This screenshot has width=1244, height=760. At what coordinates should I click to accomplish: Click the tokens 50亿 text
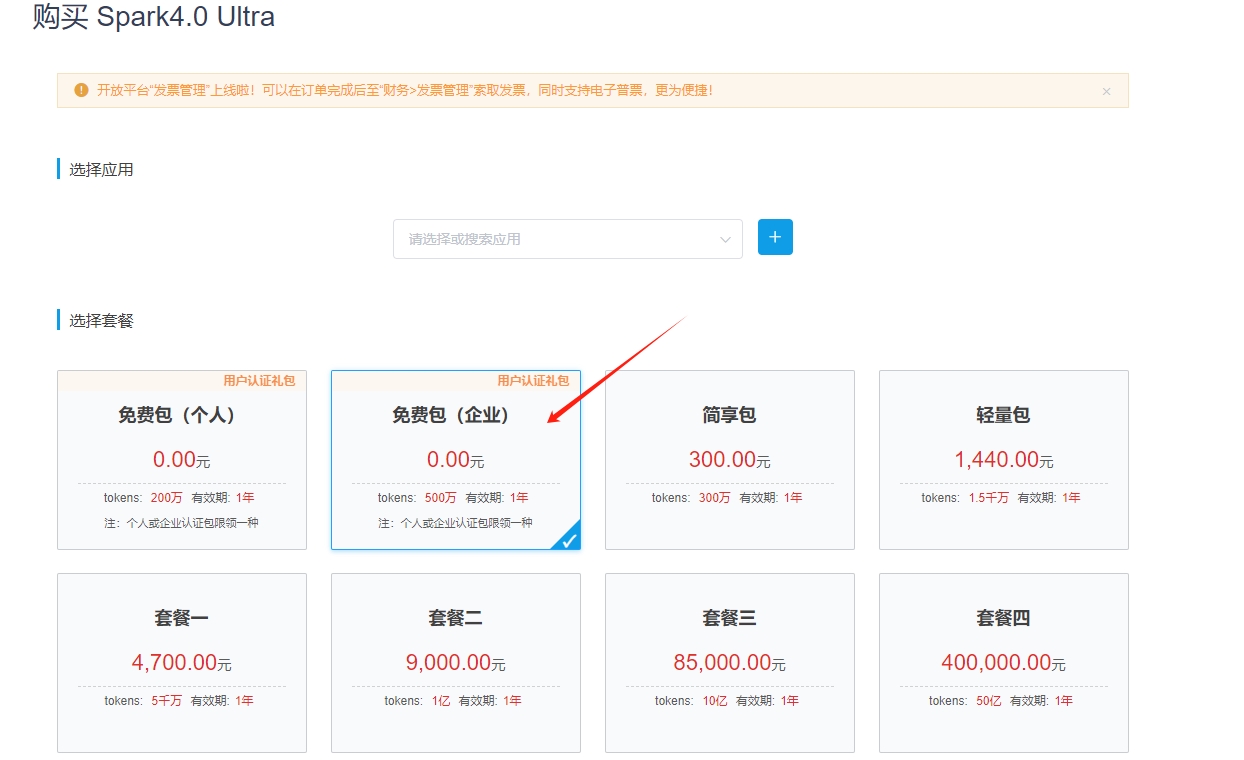[965, 701]
